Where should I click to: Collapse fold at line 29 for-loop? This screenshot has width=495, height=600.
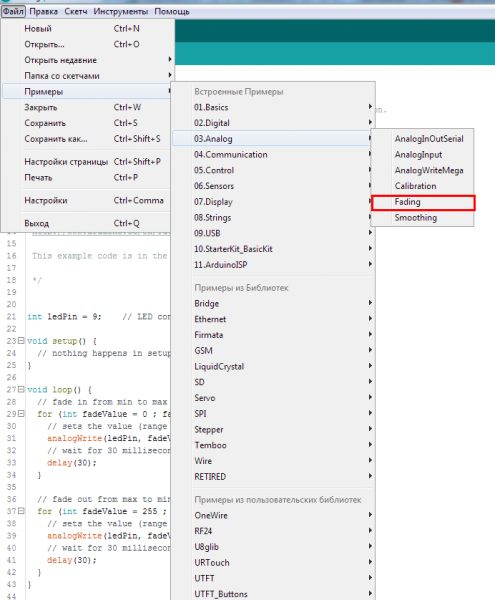pos(21,414)
